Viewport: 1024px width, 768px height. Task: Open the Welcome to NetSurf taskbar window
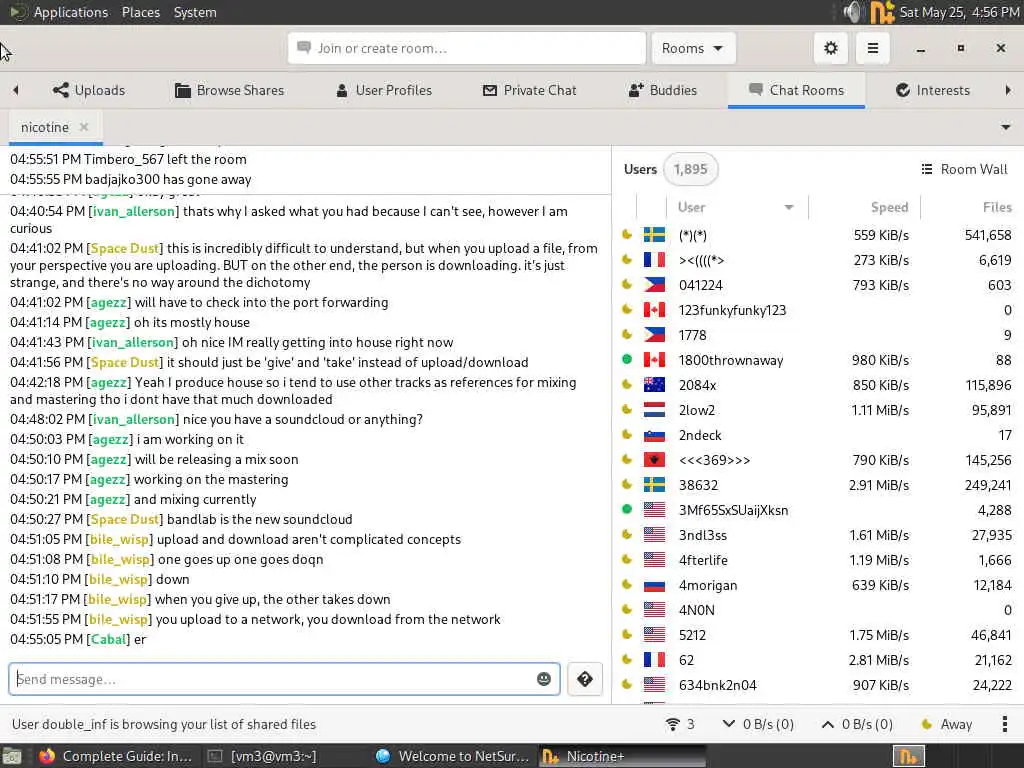pos(453,756)
